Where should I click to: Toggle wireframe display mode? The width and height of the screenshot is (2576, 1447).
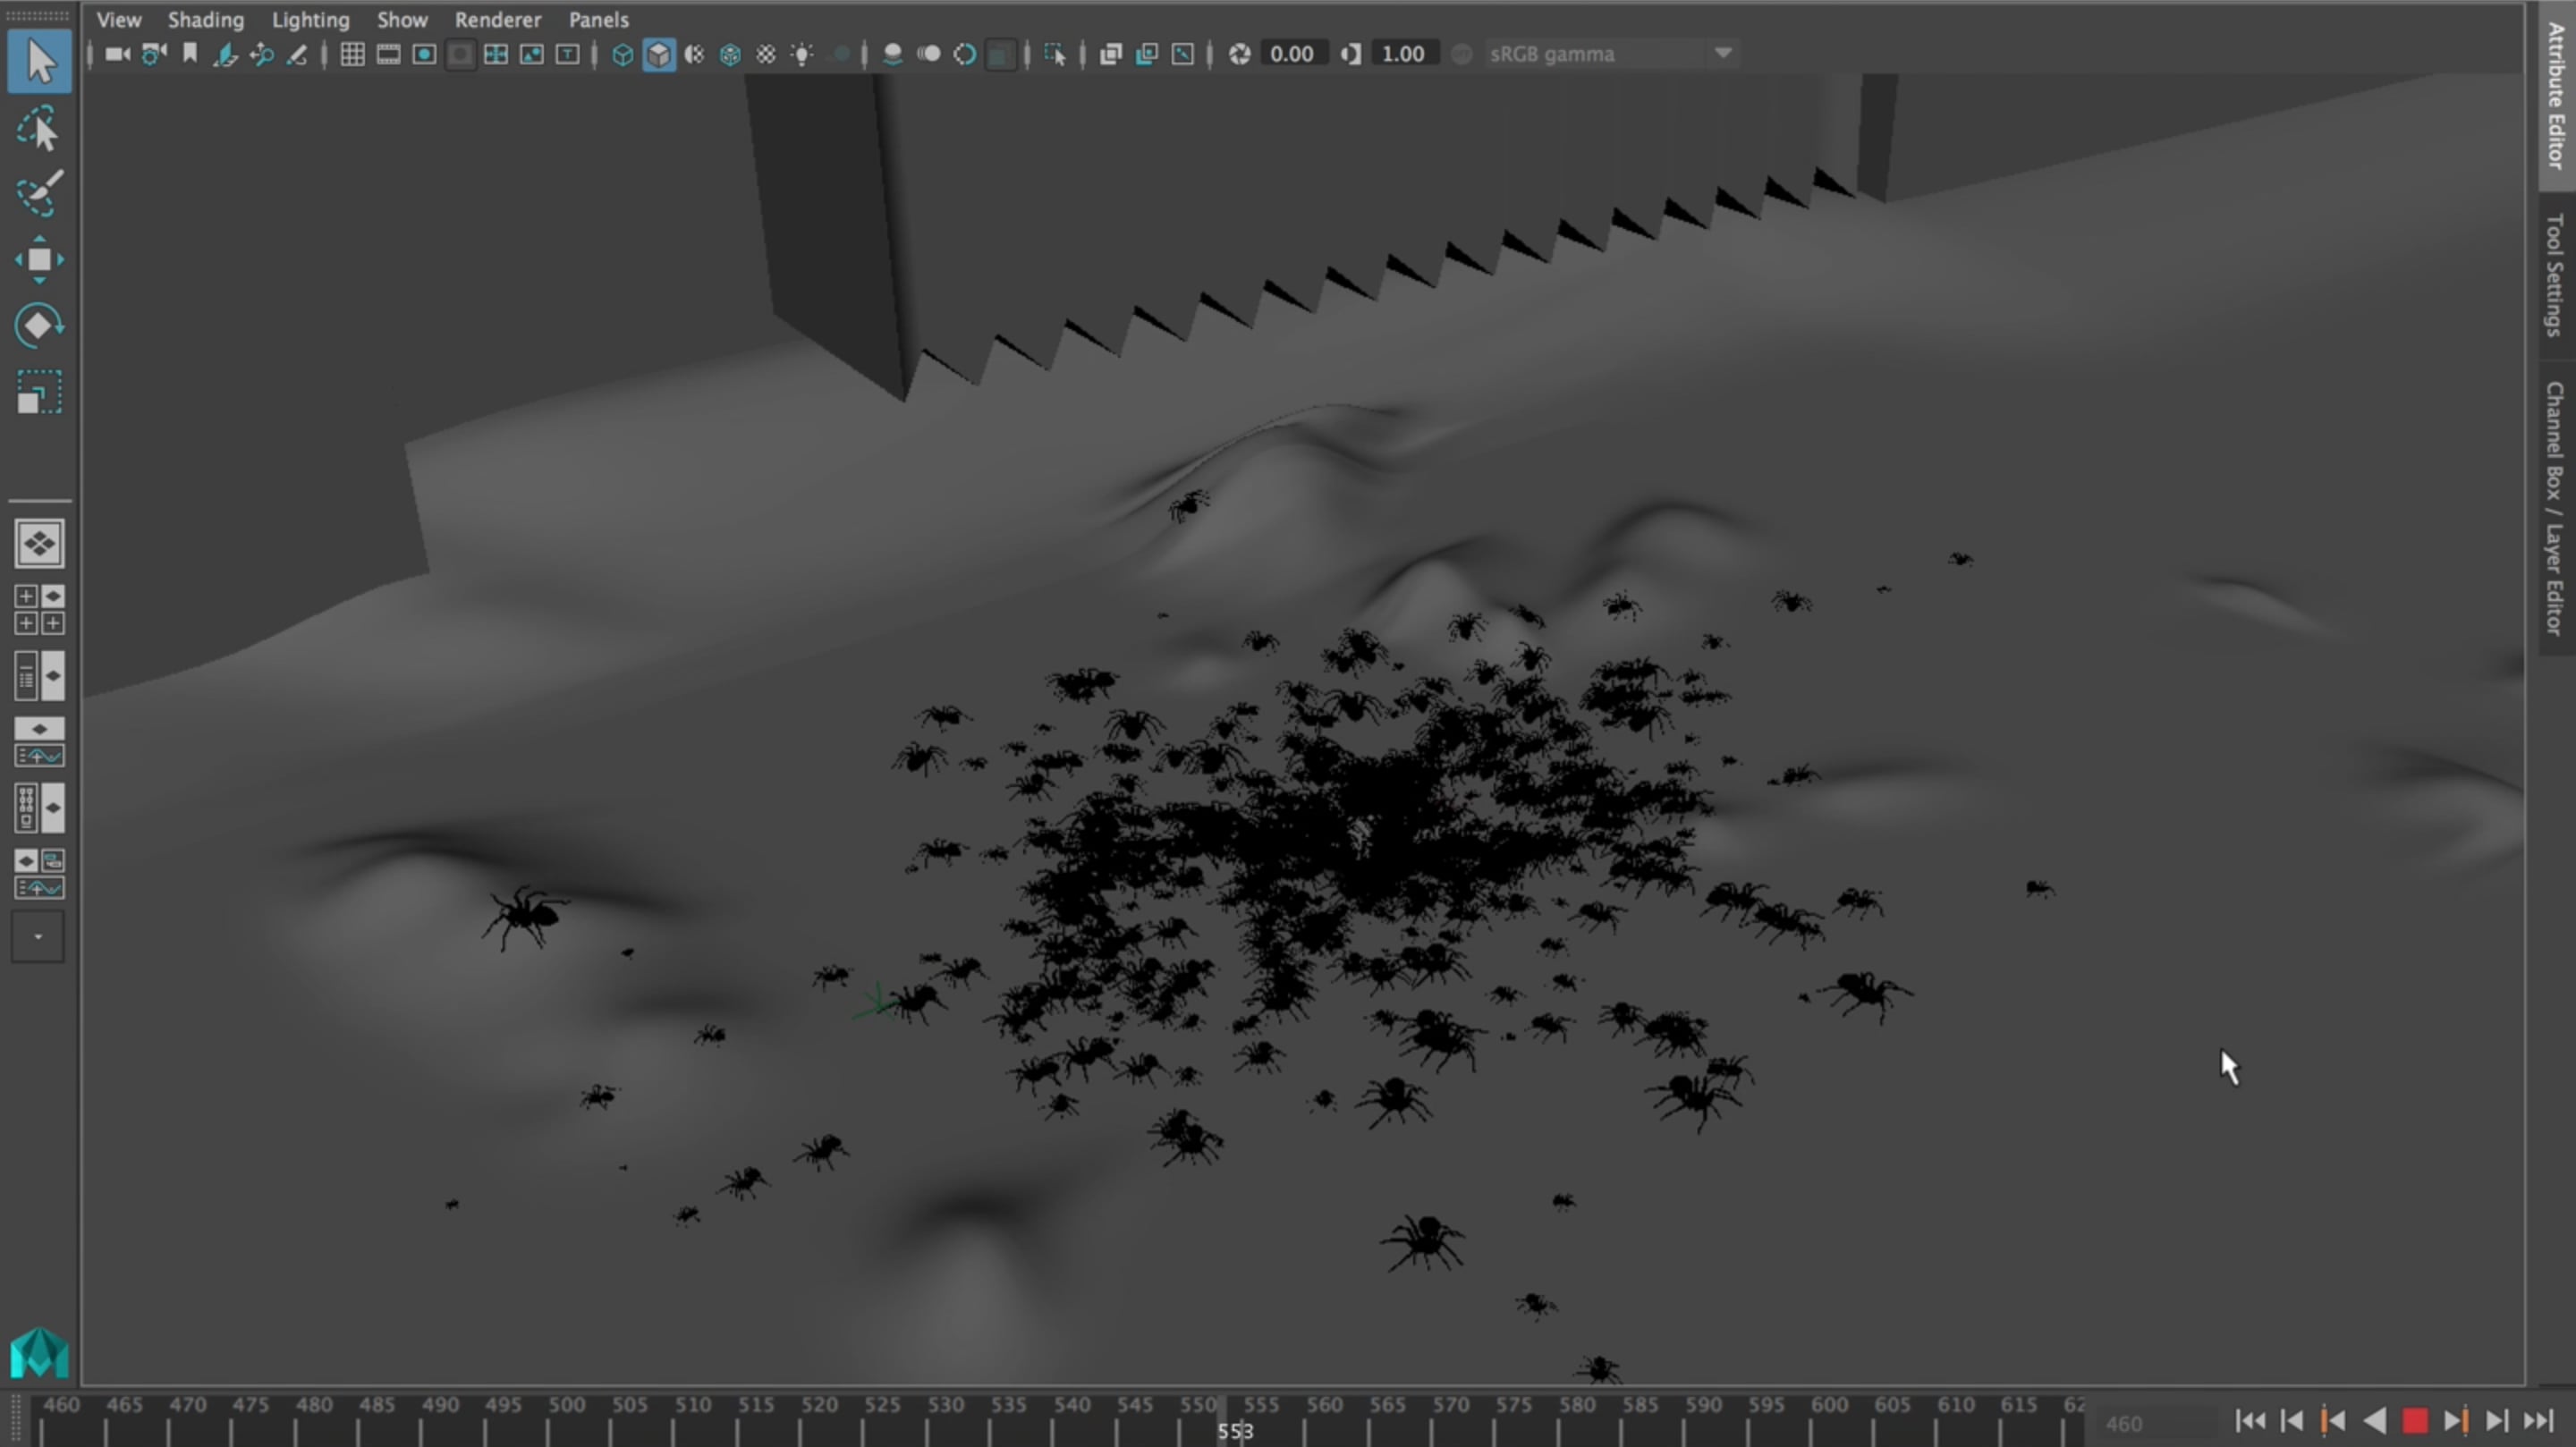(622, 54)
